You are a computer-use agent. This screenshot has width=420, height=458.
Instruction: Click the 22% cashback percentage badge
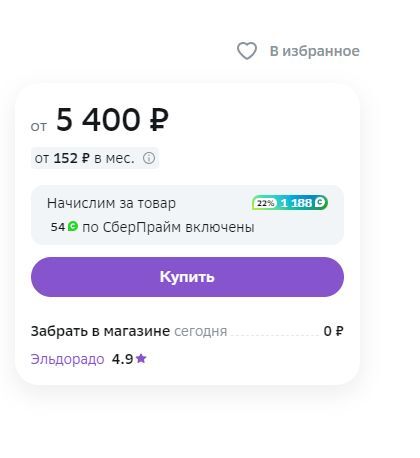click(x=265, y=203)
